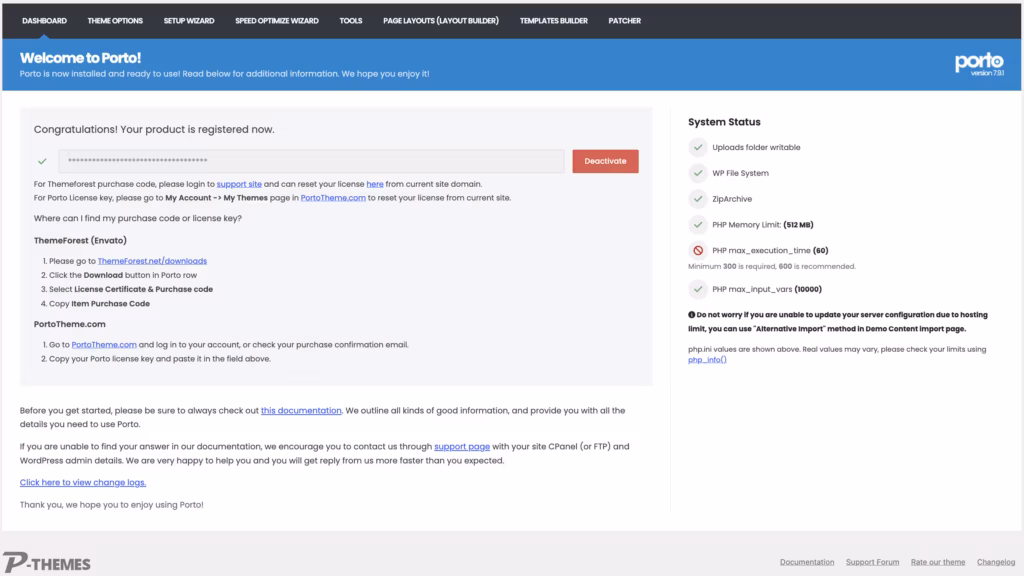
Task: Focus the masked license key field
Action: pyautogui.click(x=312, y=161)
